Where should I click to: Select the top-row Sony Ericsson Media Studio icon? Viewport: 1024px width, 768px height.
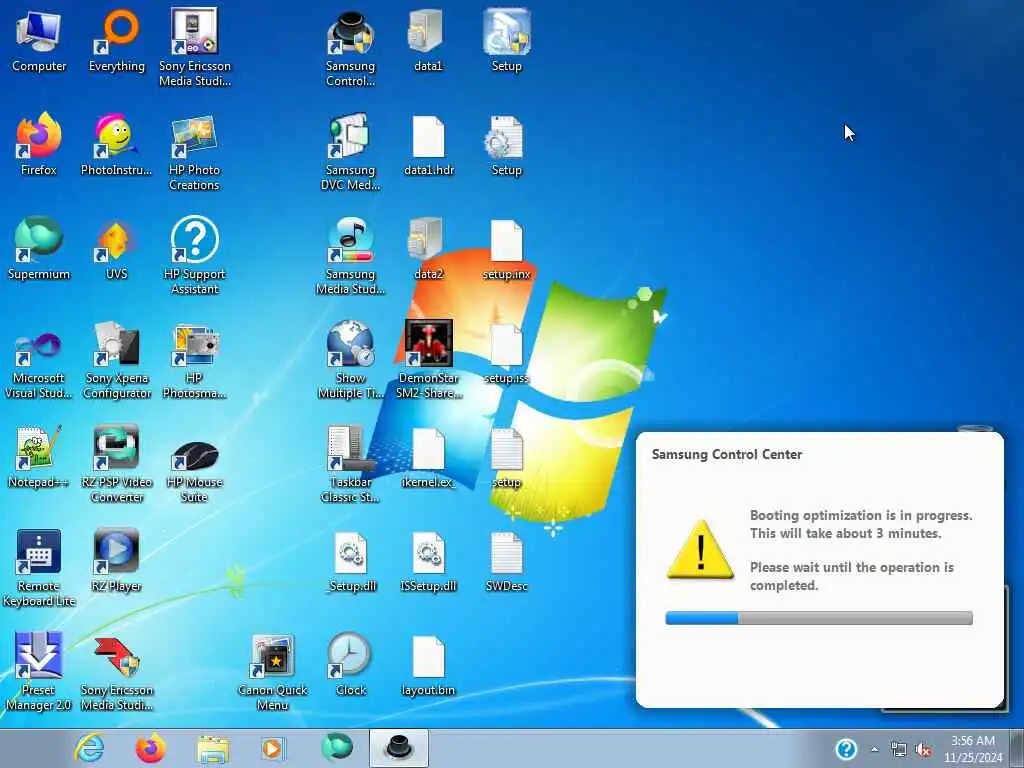[x=195, y=47]
